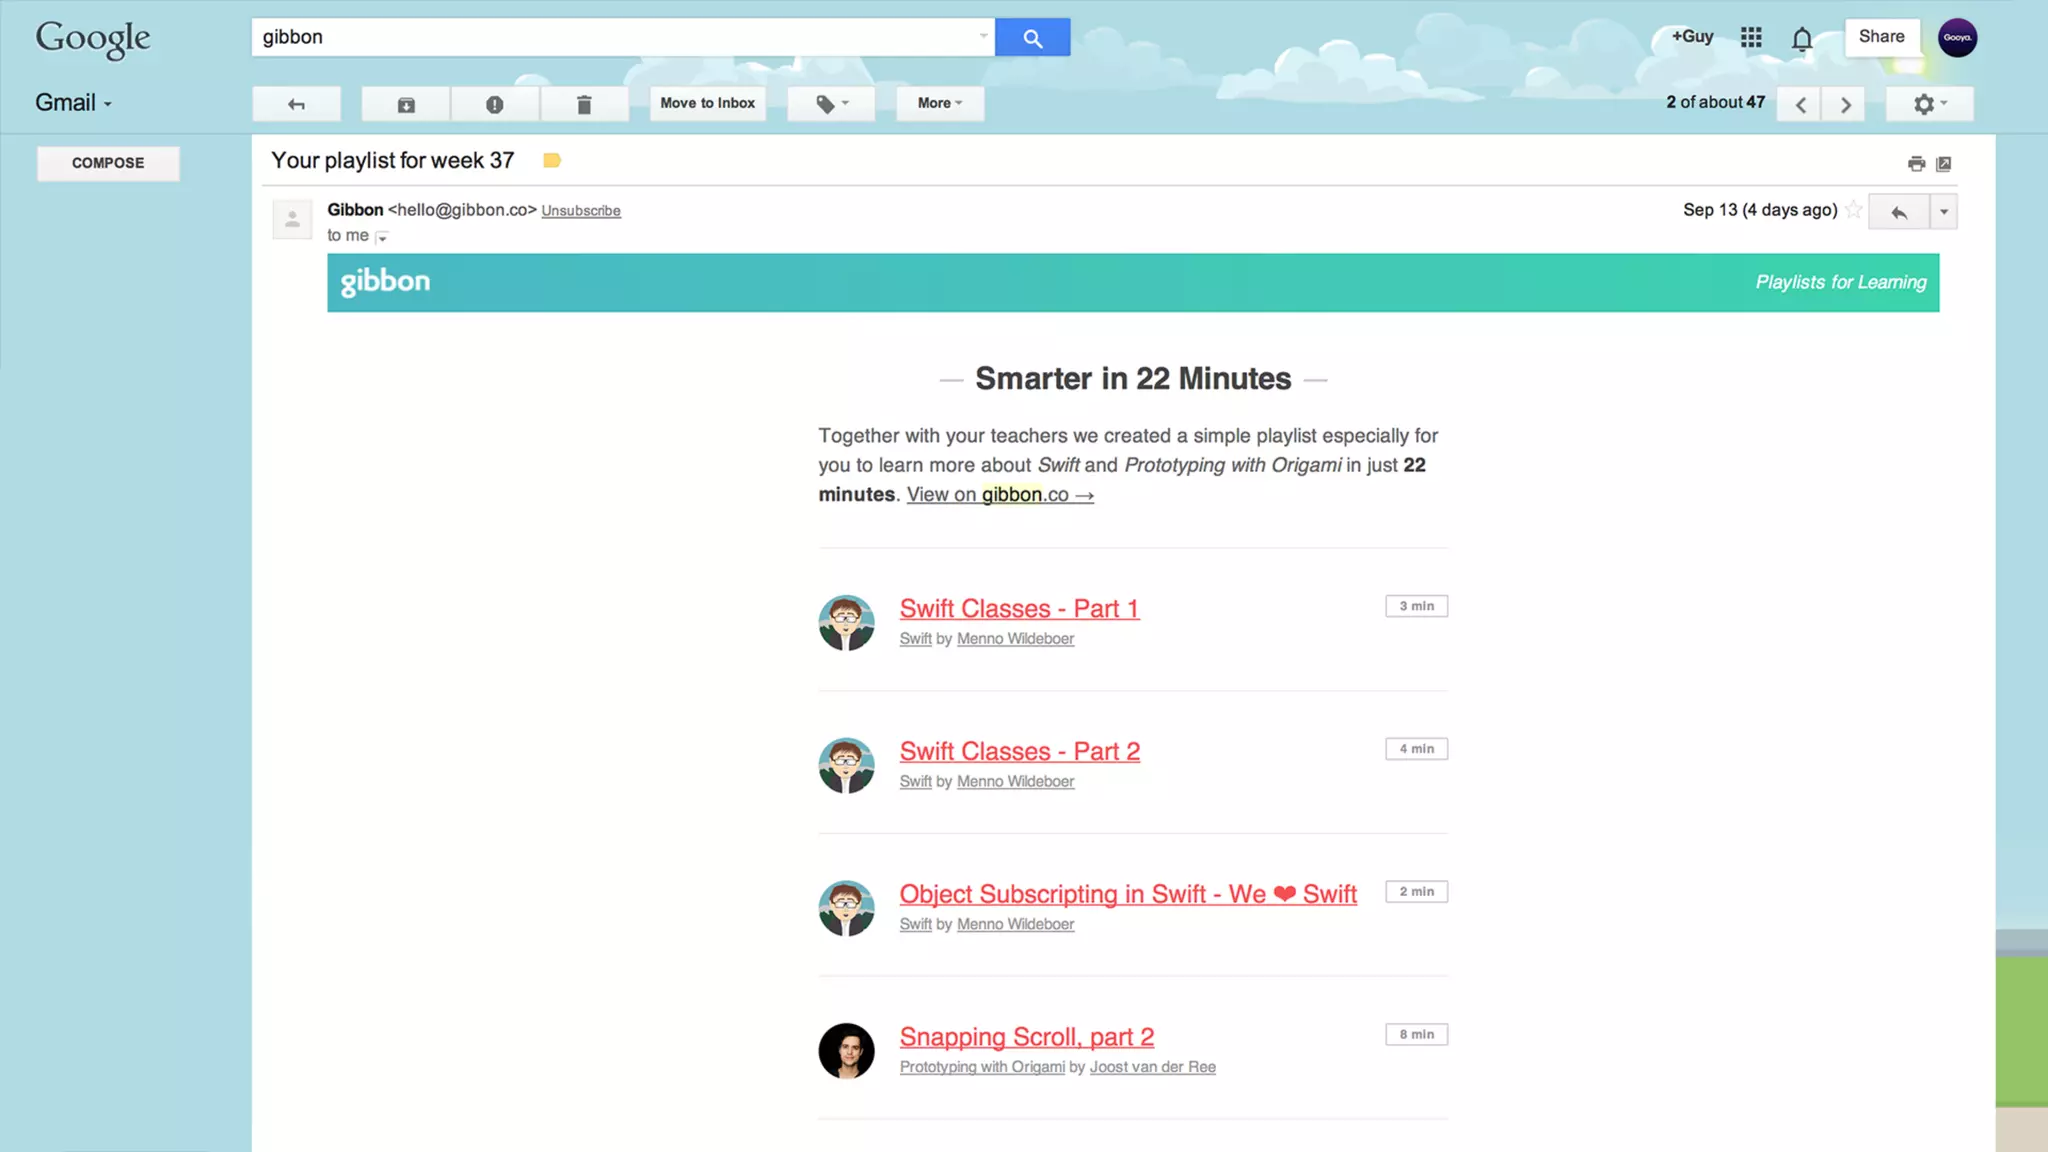
Task: Click the Google logo
Action: (93, 40)
